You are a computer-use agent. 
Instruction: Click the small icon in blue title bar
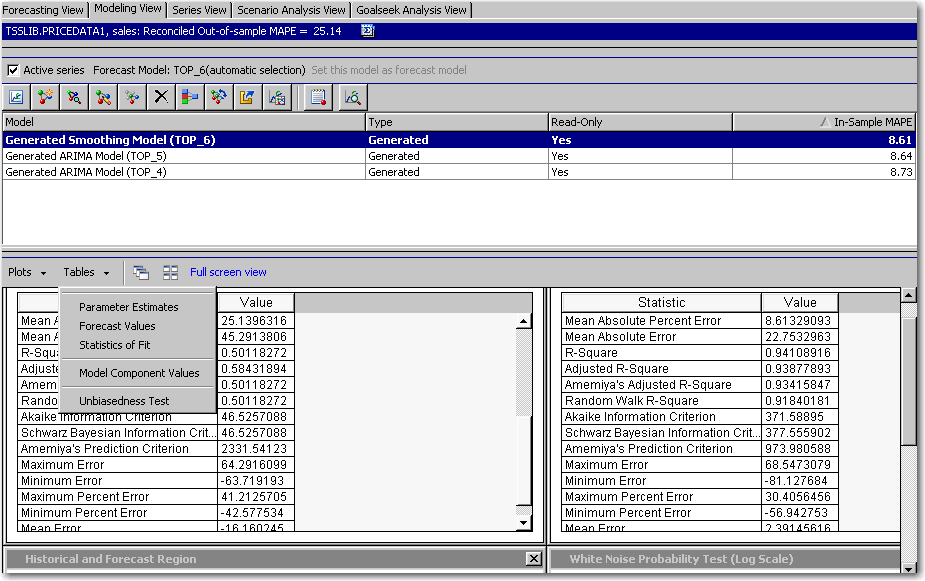click(367, 31)
